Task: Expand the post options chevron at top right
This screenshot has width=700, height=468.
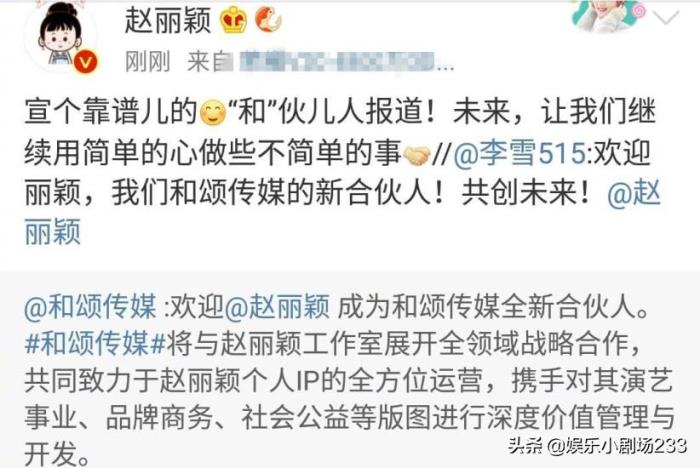Action: coord(666,18)
